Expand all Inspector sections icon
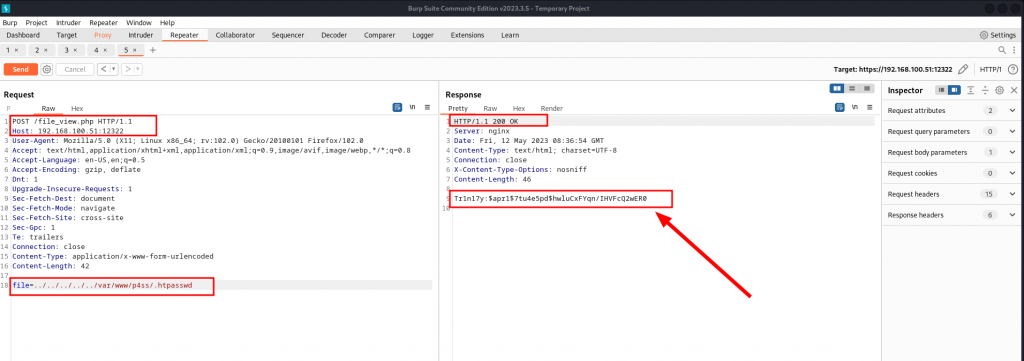This screenshot has width=1024, height=361. coord(971,90)
